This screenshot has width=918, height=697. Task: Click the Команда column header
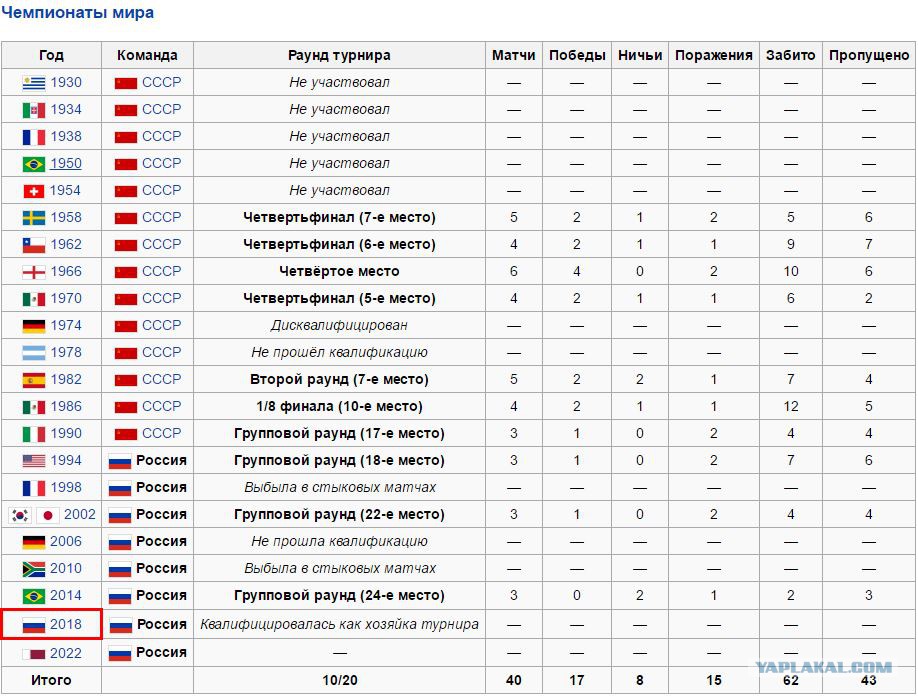click(x=147, y=55)
